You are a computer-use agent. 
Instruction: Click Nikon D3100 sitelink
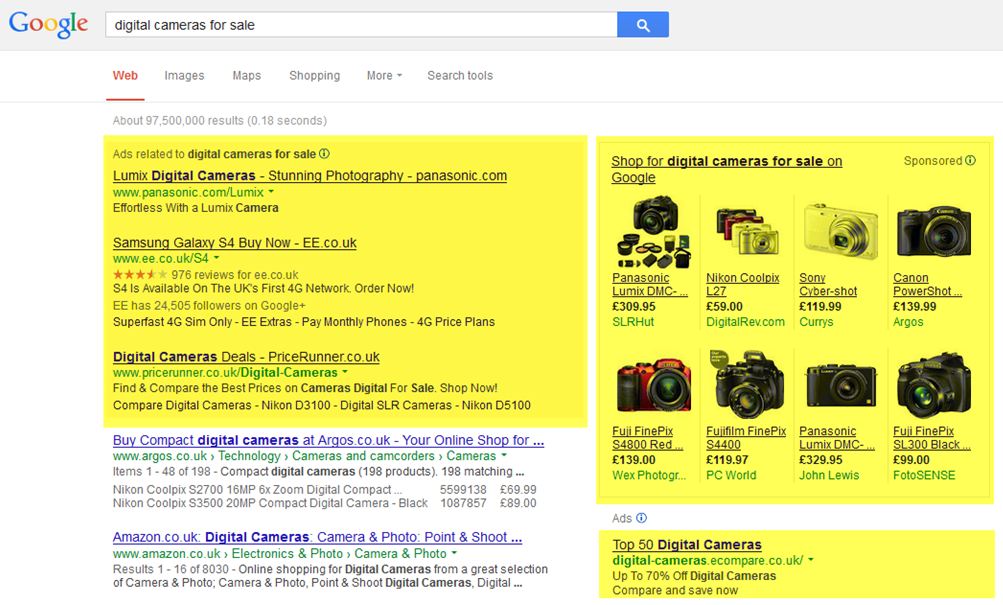296,405
